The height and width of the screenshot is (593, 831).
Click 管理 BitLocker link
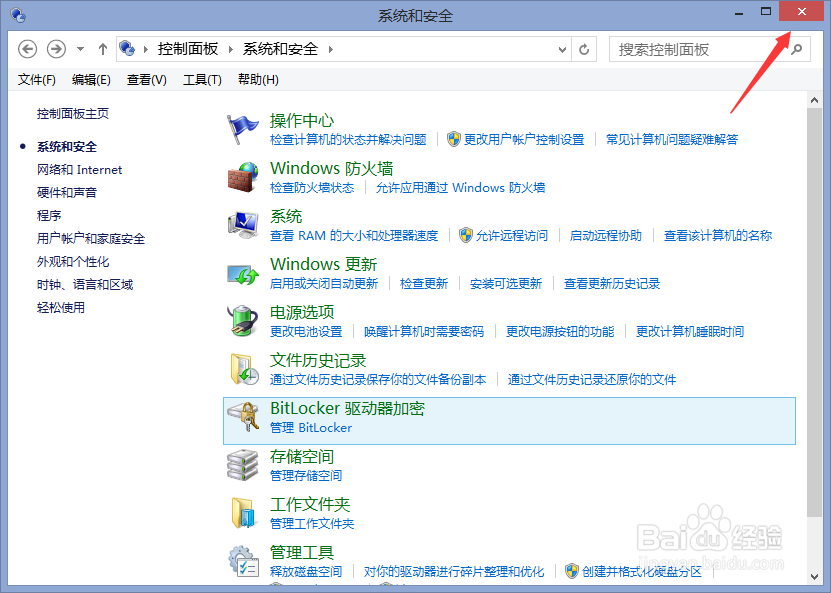(311, 428)
